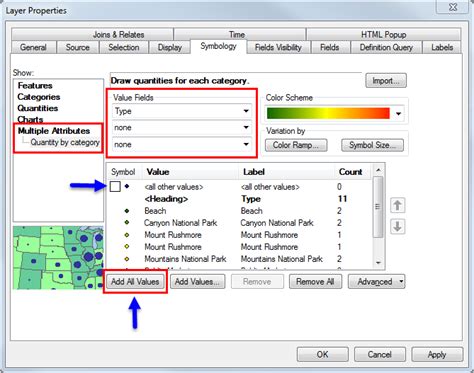Open the Advanced dropdown button
474x373 pixels.
(x=377, y=282)
